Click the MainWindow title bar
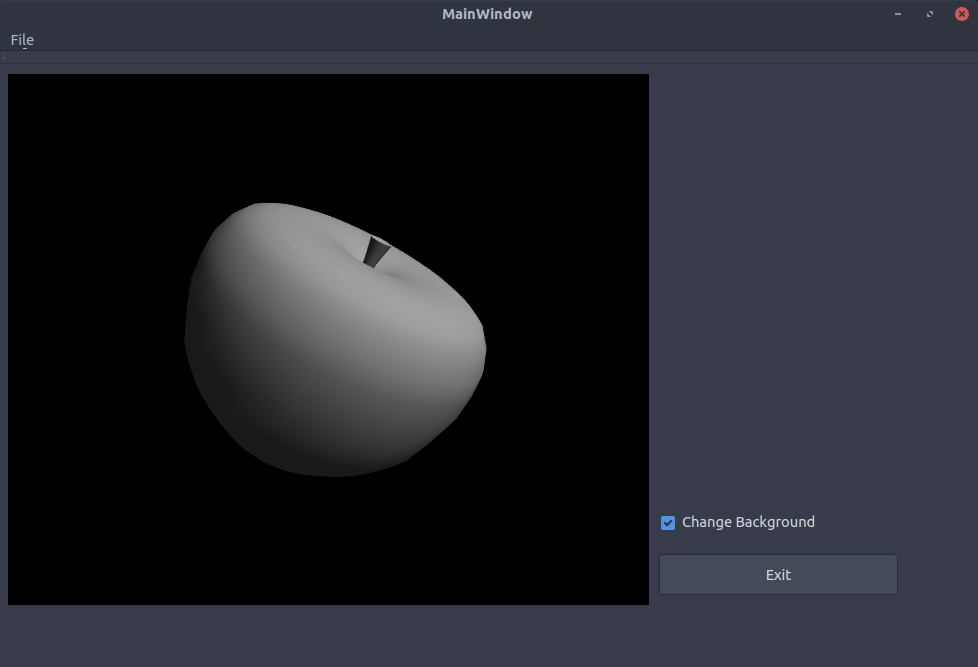The image size is (978, 667). click(487, 13)
